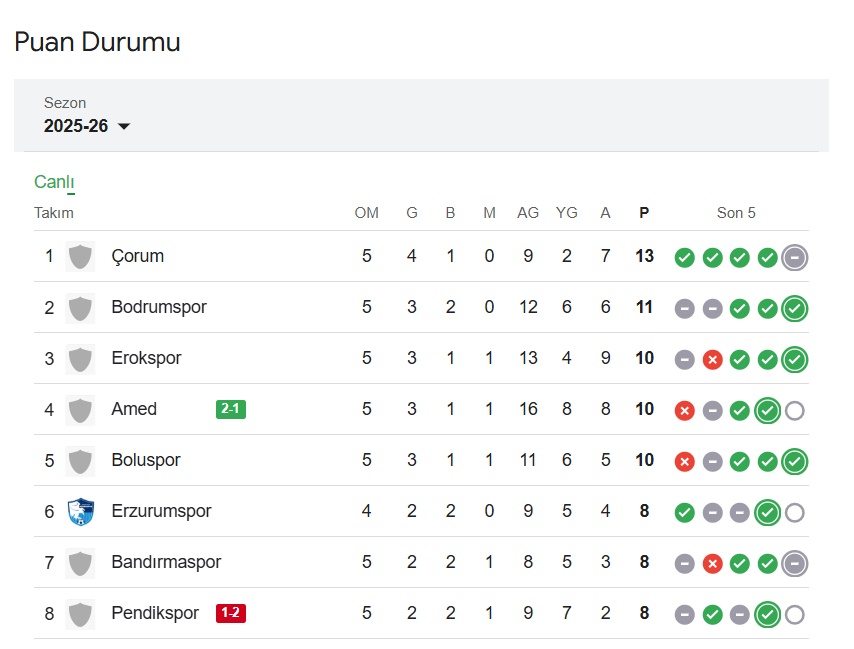Select the Canlı tab
Screen dimensions: 854x649
(x=54, y=182)
